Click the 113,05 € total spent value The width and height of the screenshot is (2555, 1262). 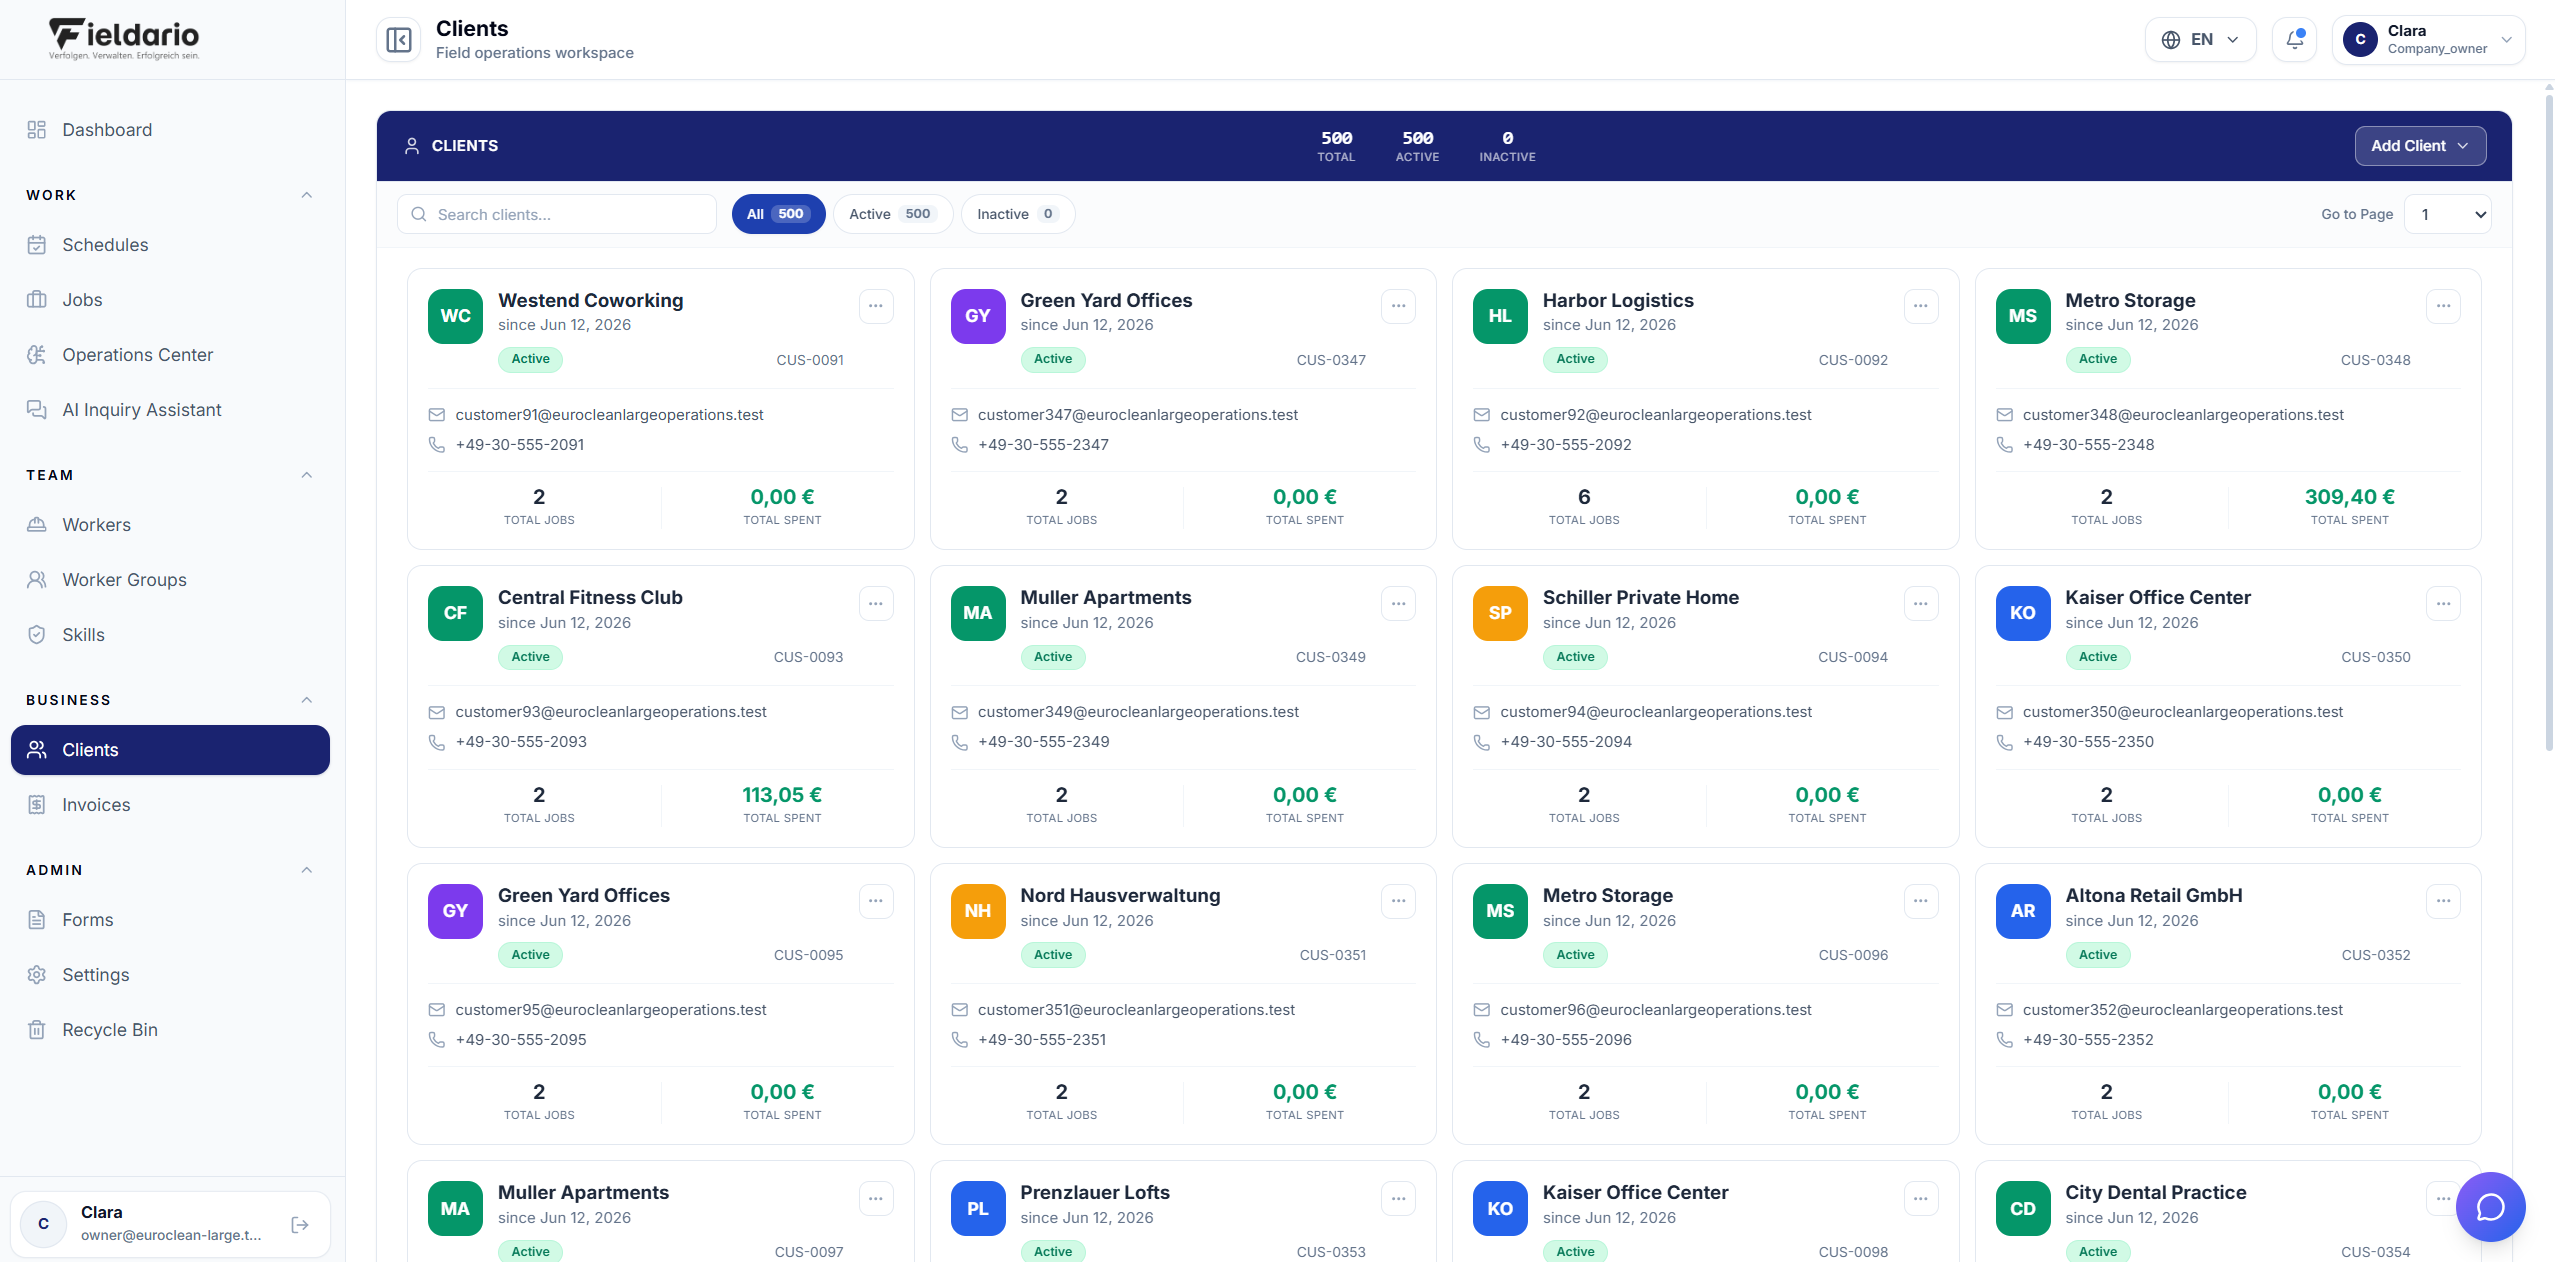point(782,795)
